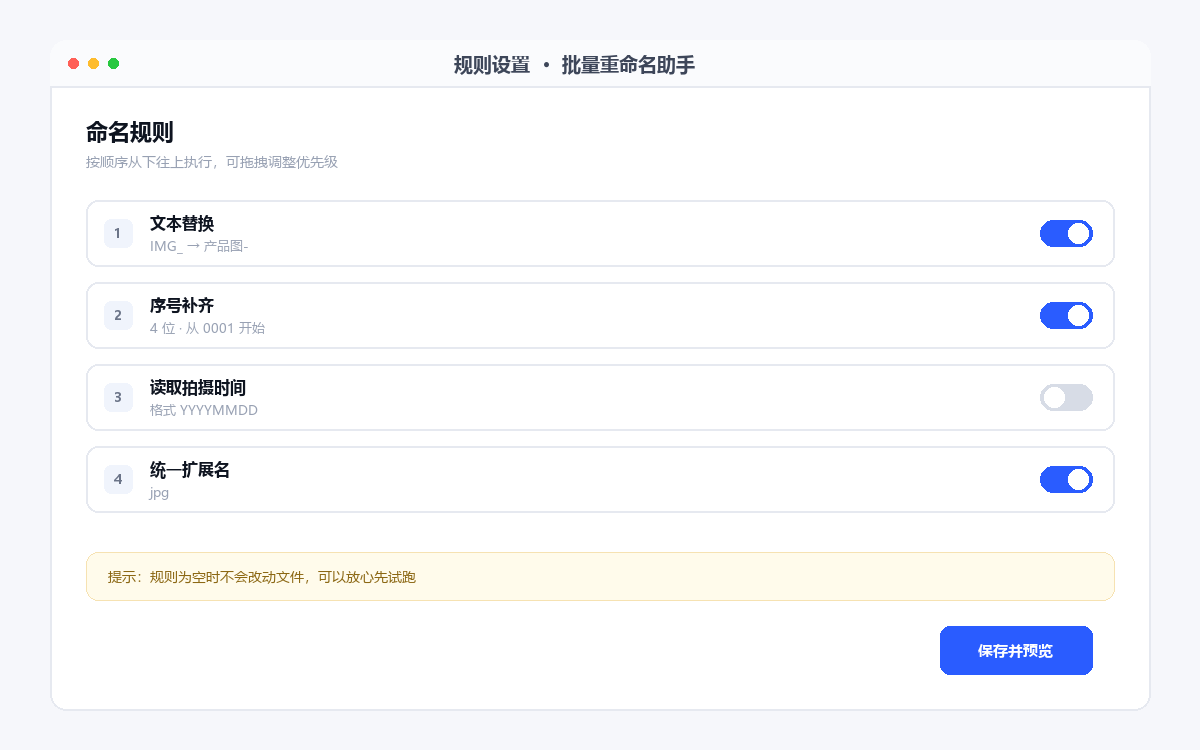Click the "jpg" extension value

pos(159,493)
